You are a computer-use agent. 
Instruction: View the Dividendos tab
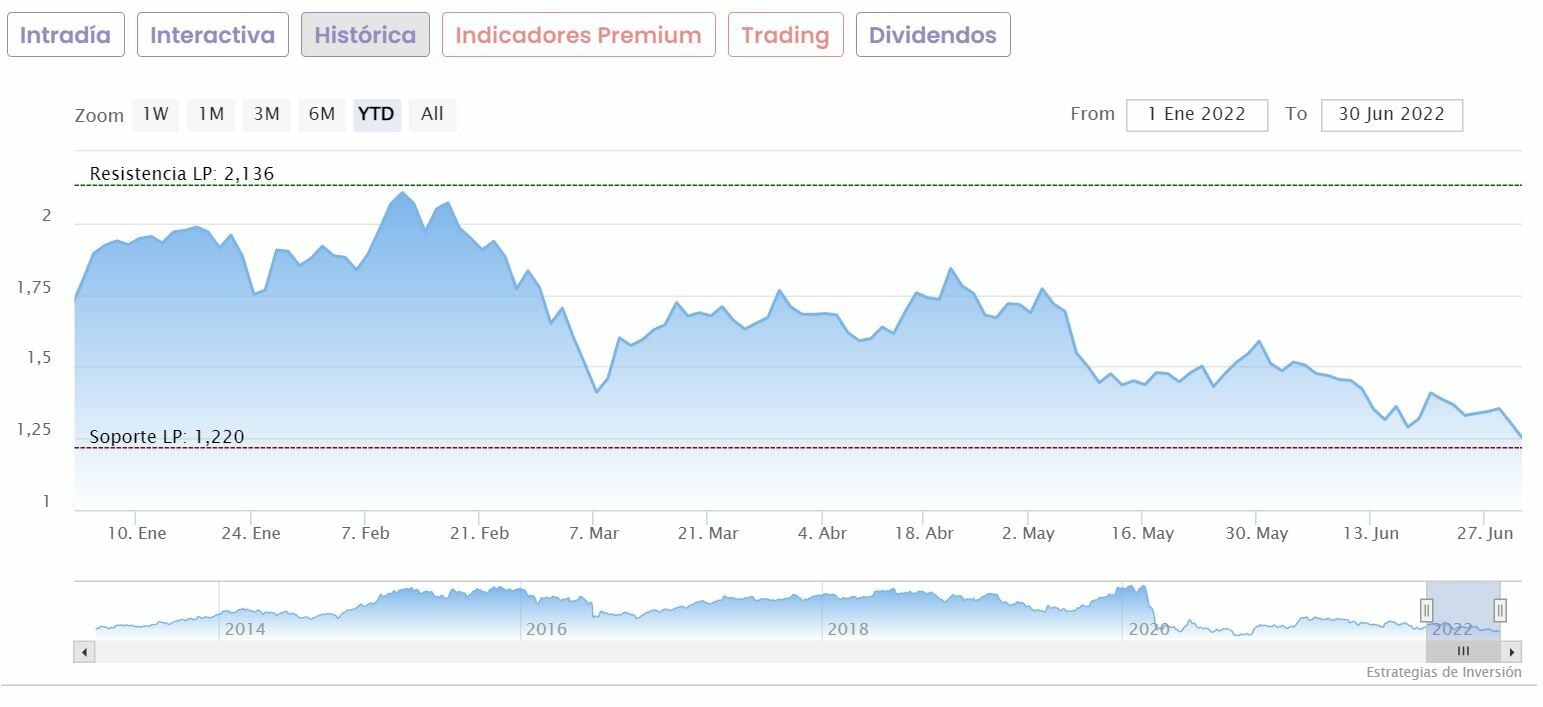point(932,35)
